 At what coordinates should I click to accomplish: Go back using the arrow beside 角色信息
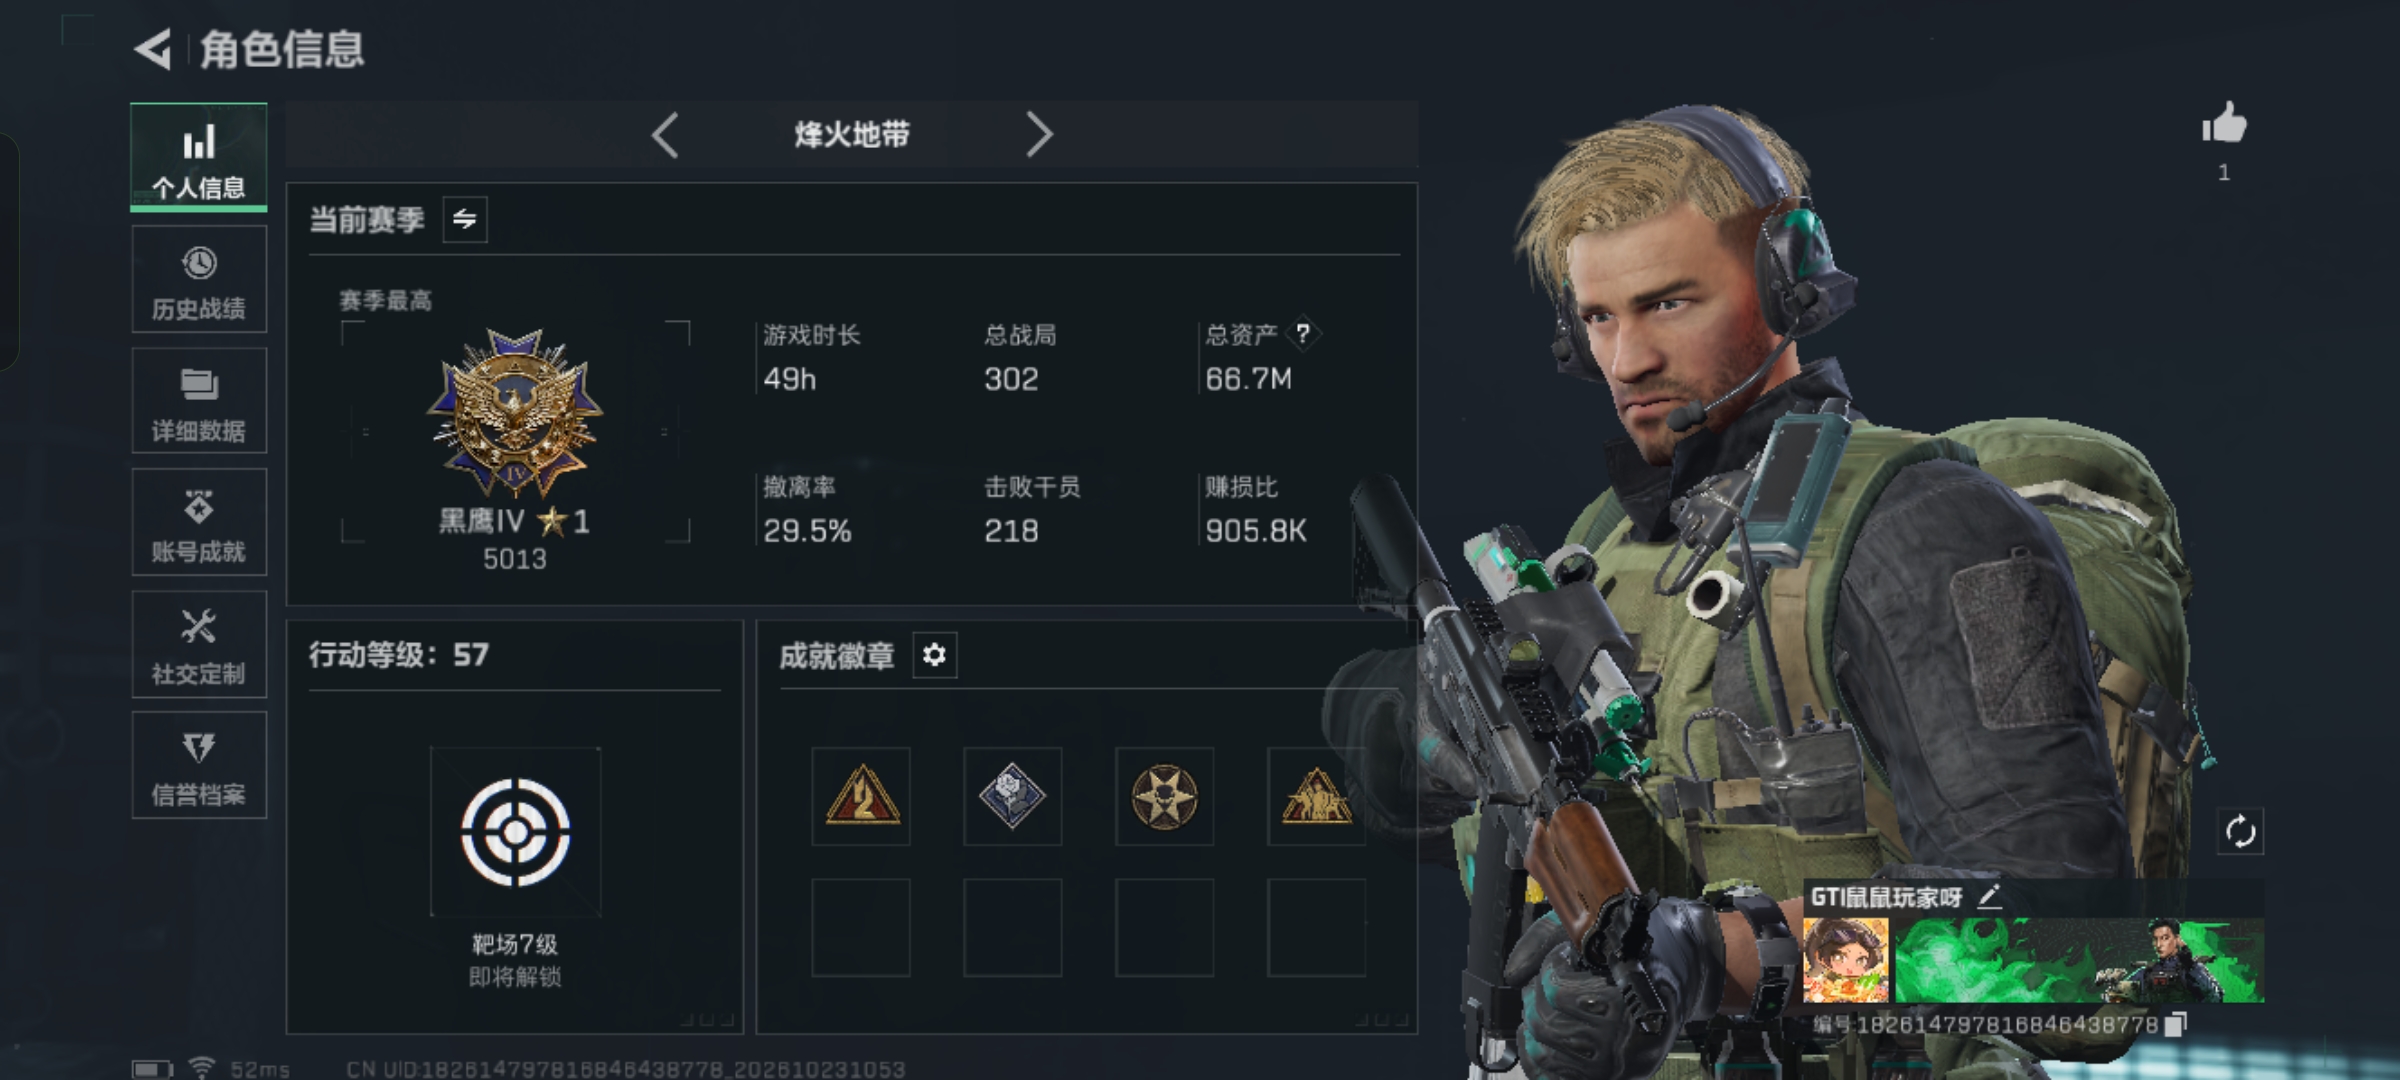153,49
